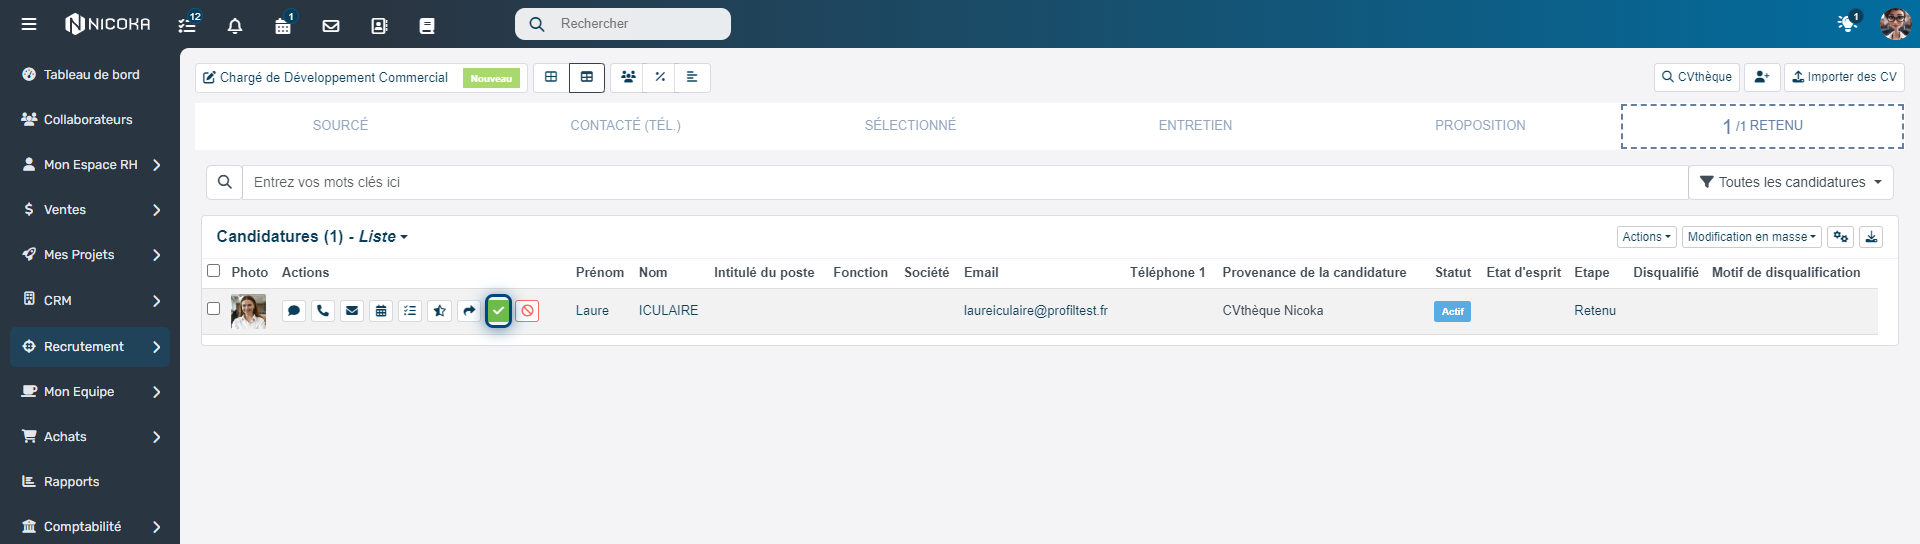Expand the Mes Projets sidebar menu

[x=90, y=255]
